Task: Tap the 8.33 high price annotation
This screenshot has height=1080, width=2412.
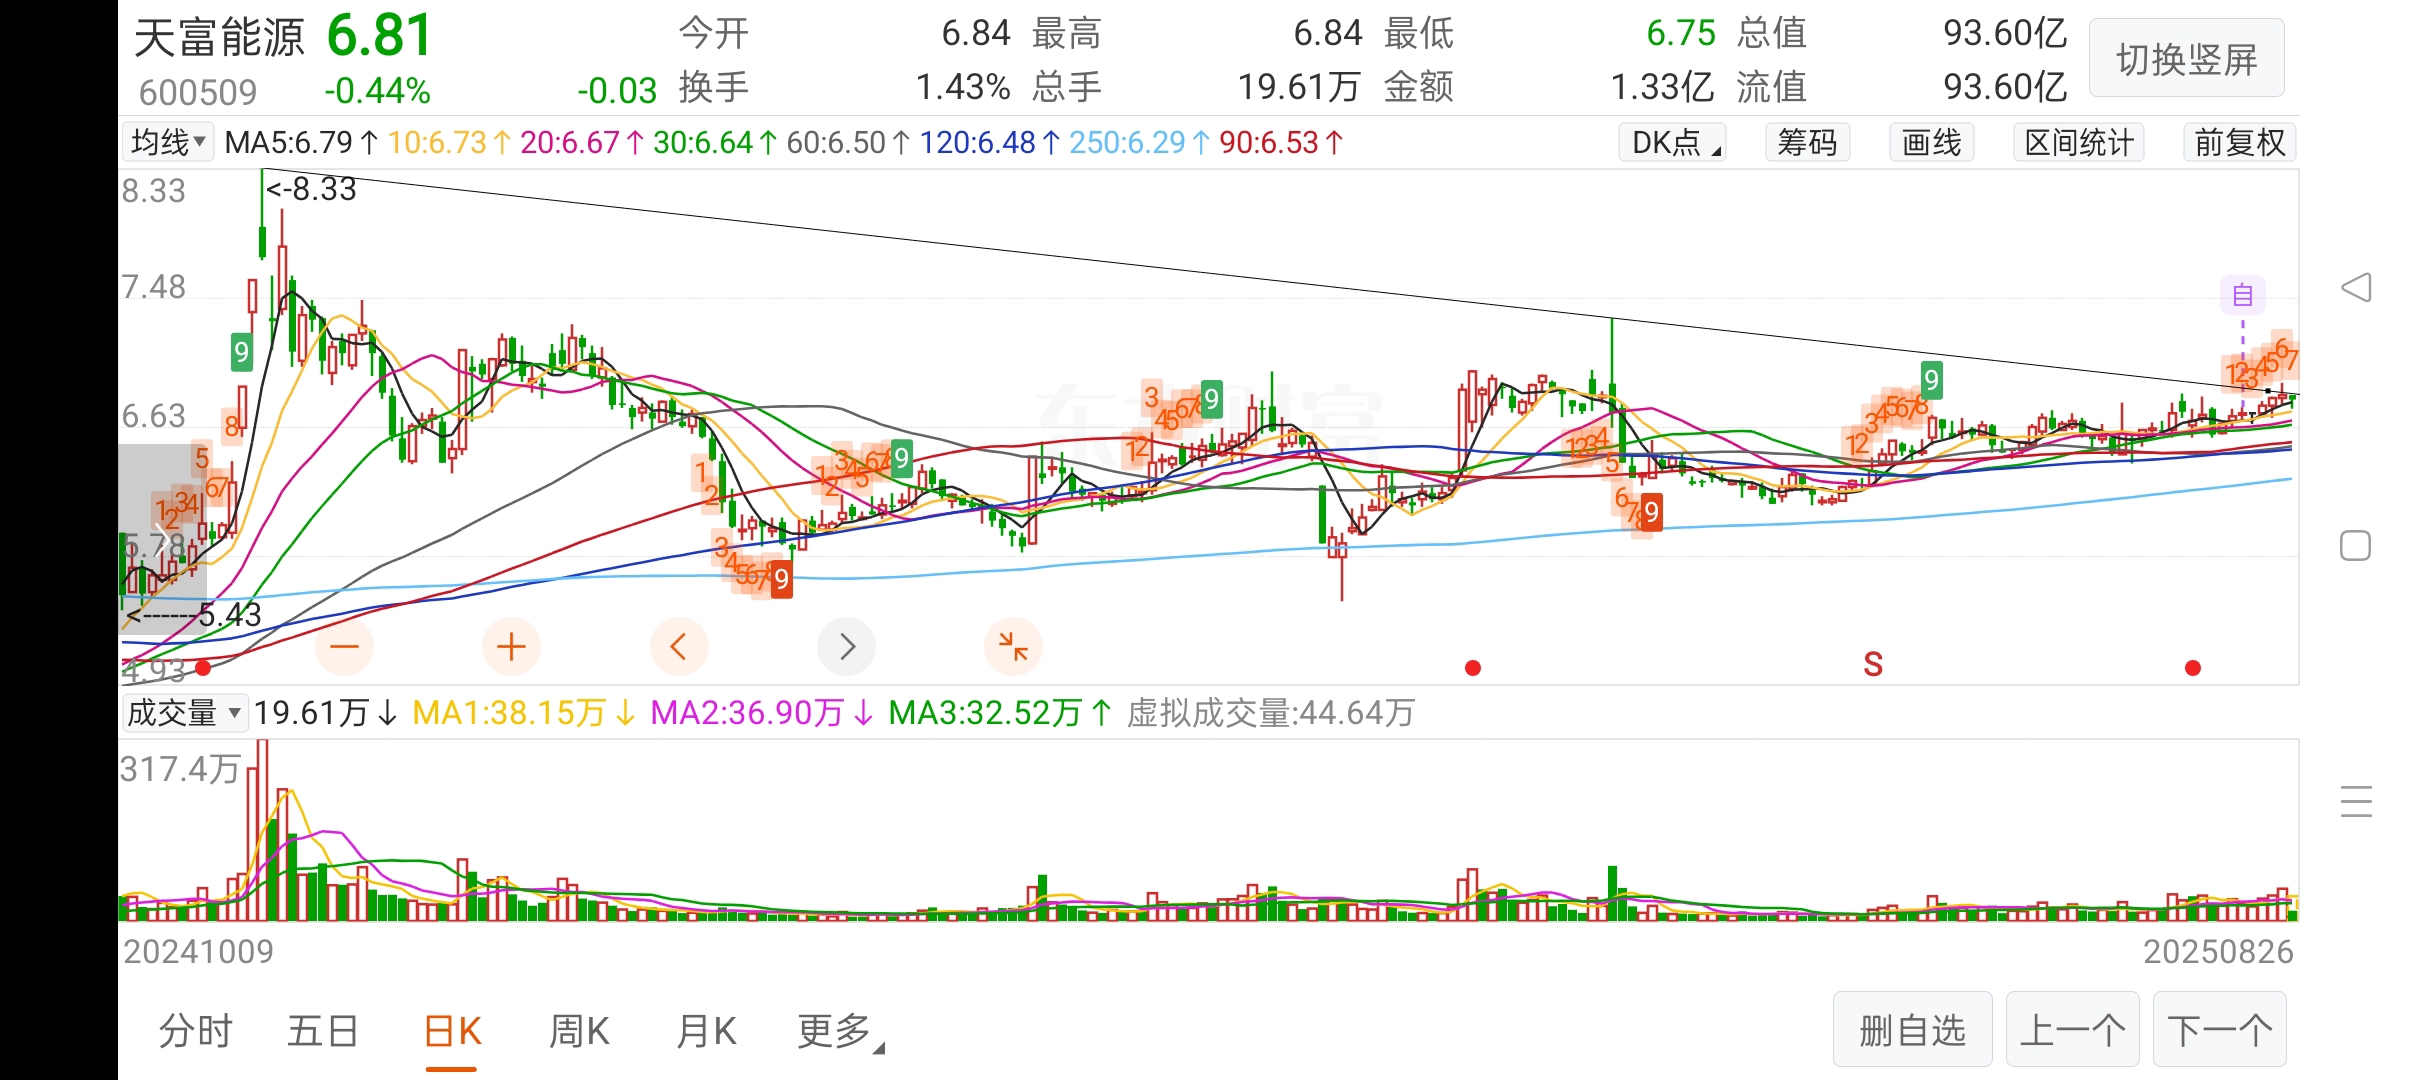Action: 311,189
